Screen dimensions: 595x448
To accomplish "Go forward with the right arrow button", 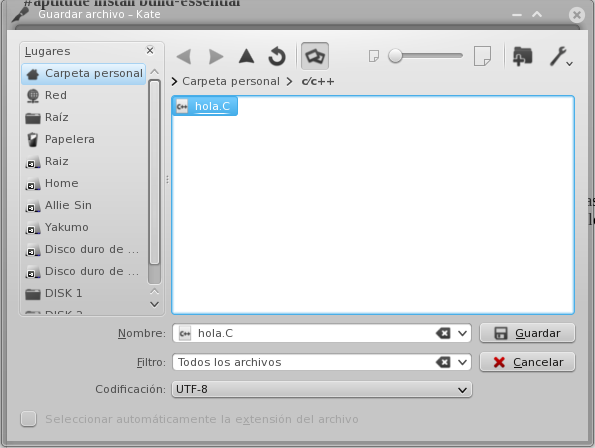I will coord(216,57).
